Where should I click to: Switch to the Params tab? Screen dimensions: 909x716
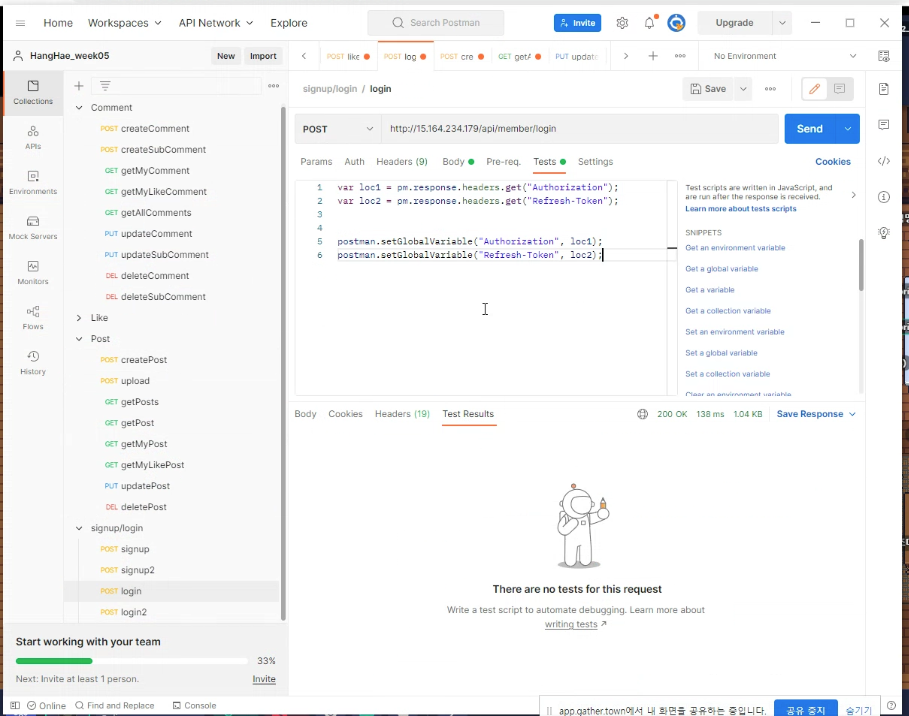(x=316, y=162)
